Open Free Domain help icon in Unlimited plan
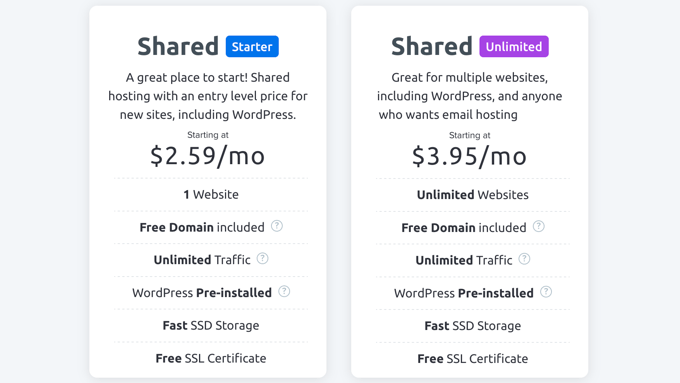680x383 pixels. click(539, 226)
